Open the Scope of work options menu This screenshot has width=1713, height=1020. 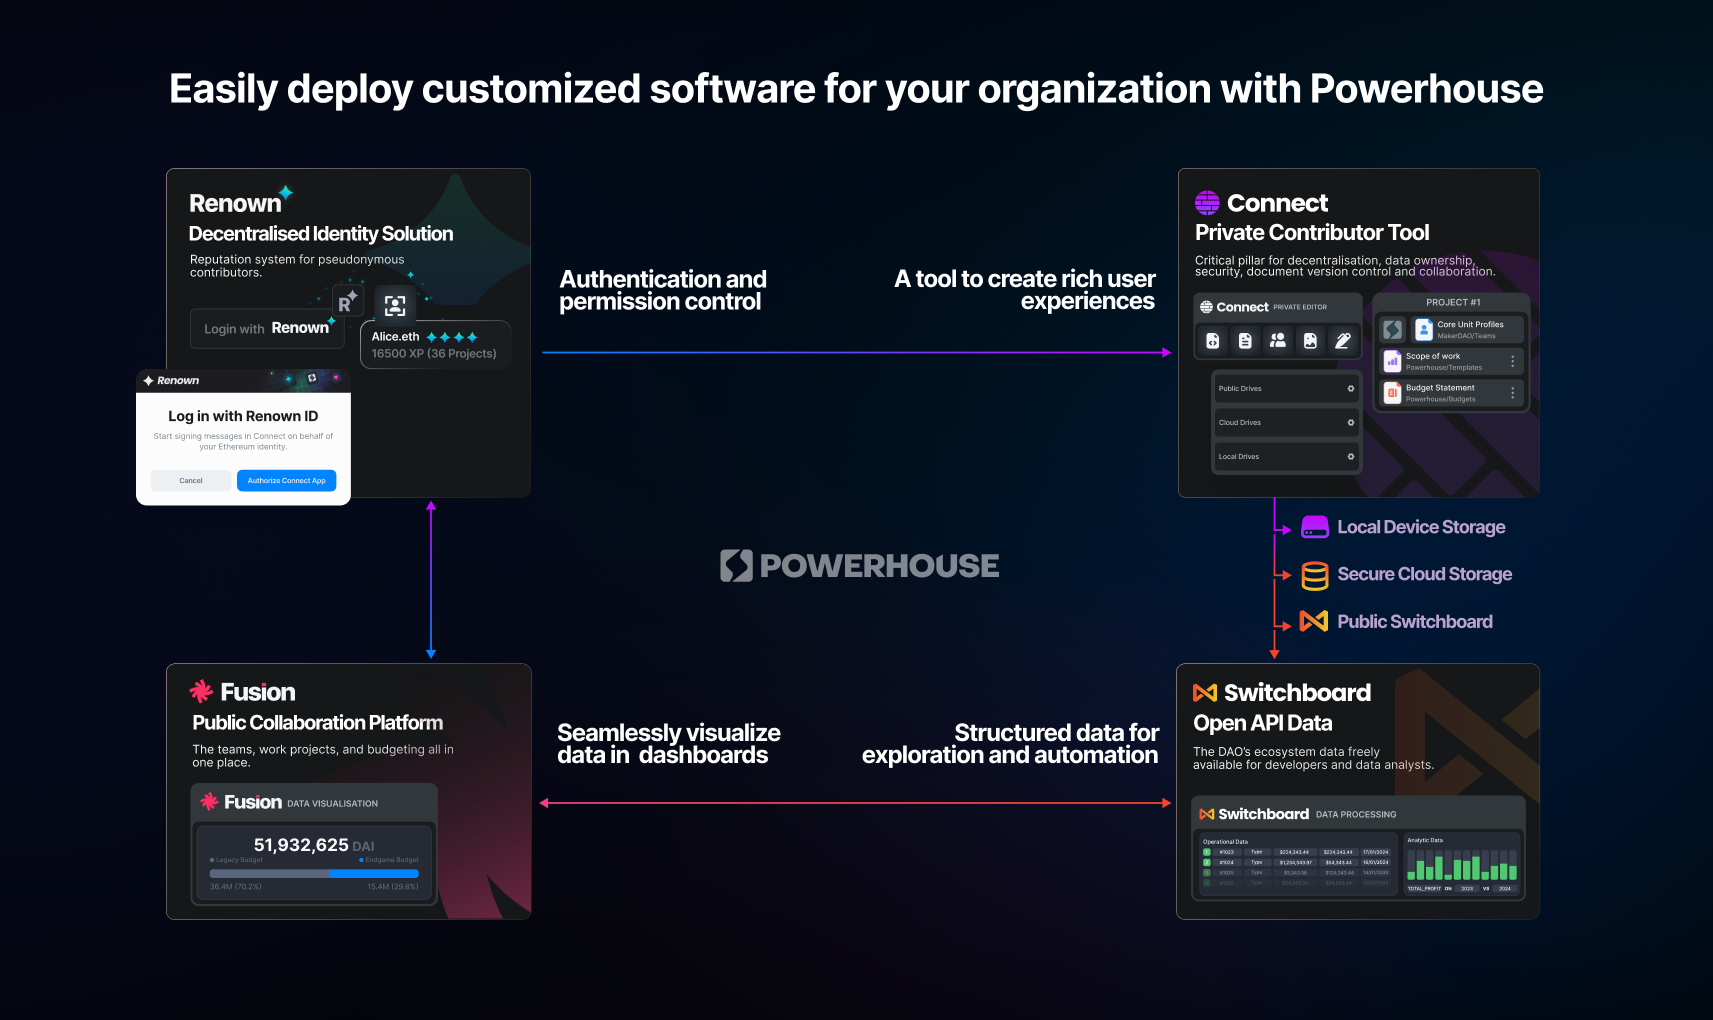tap(1513, 361)
